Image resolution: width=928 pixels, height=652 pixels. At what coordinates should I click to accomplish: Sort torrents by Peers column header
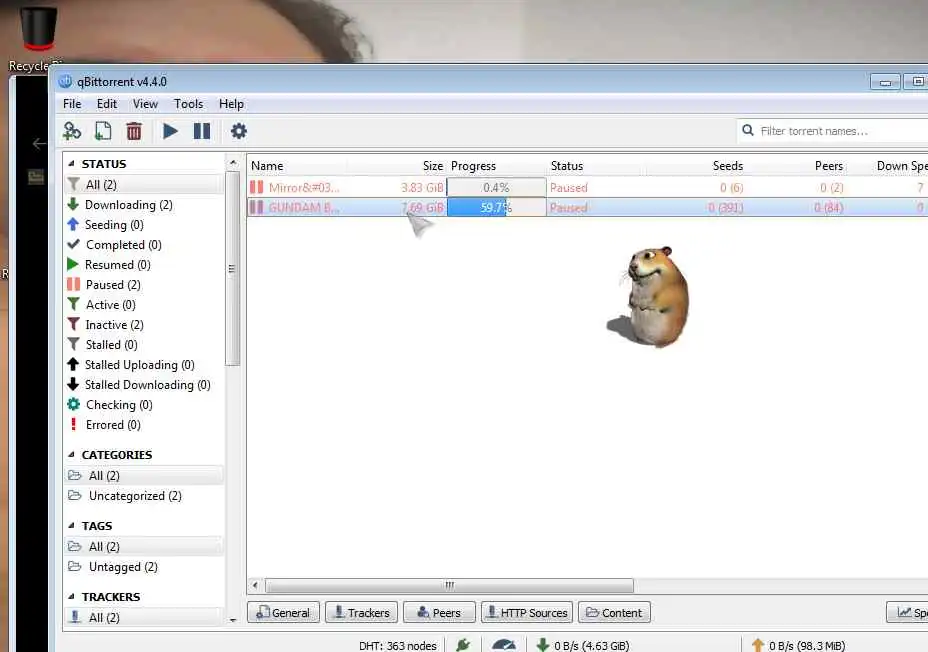(x=796, y=166)
